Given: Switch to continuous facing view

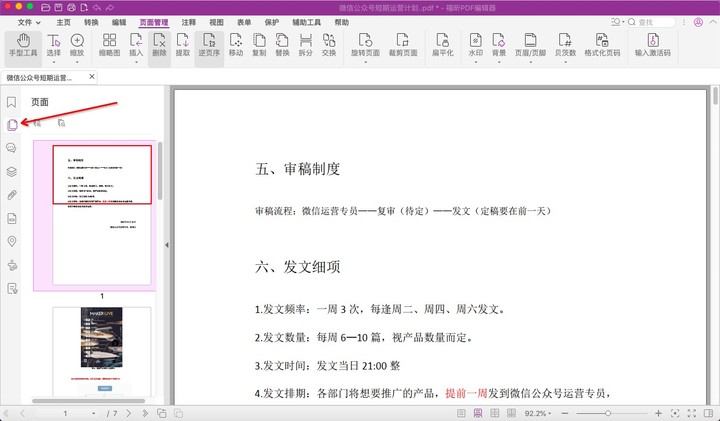Looking at the screenshot, I should (x=511, y=413).
